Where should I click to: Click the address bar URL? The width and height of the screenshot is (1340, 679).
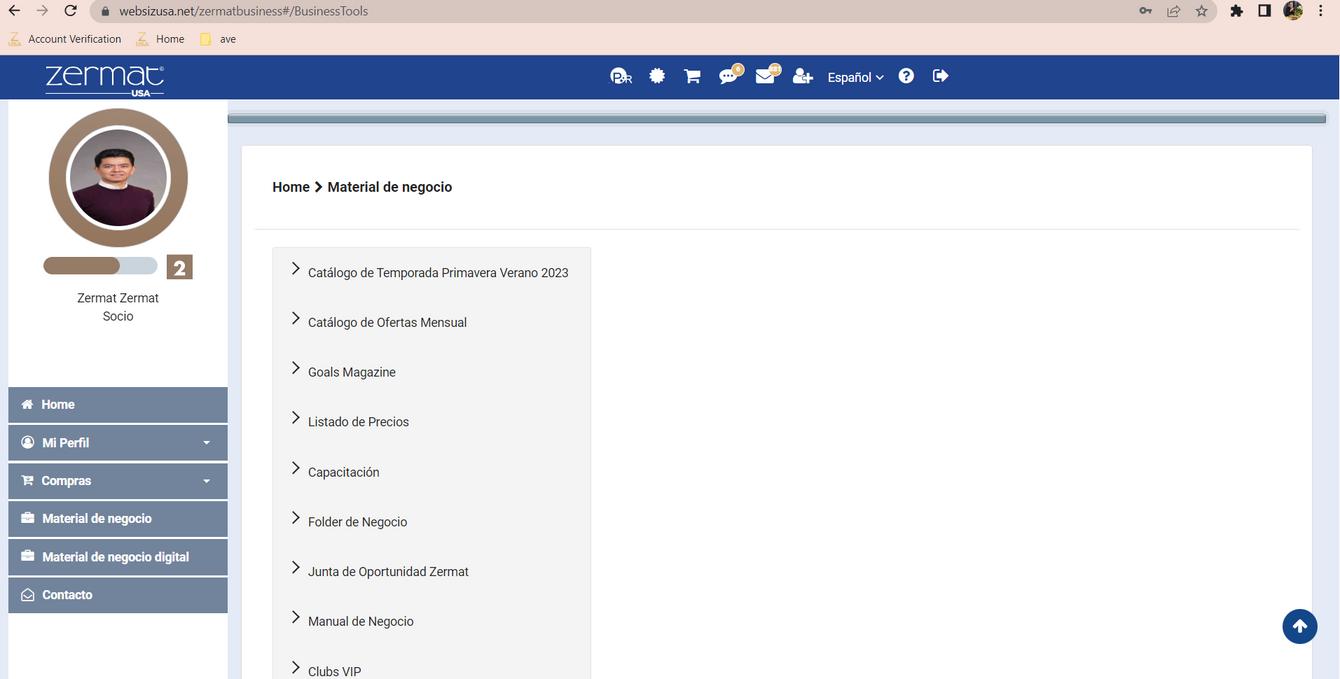(x=243, y=11)
